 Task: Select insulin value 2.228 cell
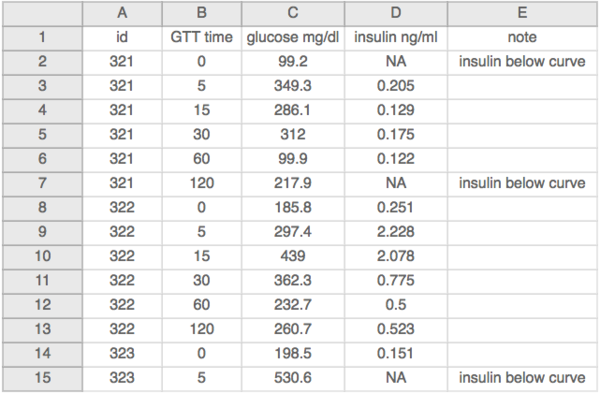pos(396,232)
